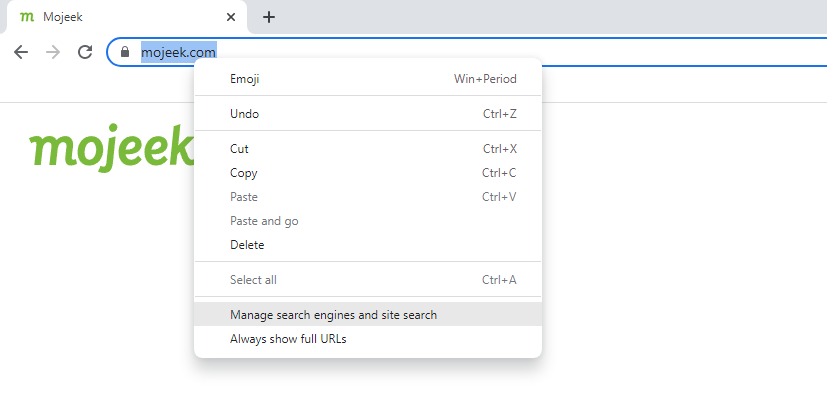This screenshot has width=827, height=399.
Task: Select Copy in the context menu
Action: coord(368,173)
